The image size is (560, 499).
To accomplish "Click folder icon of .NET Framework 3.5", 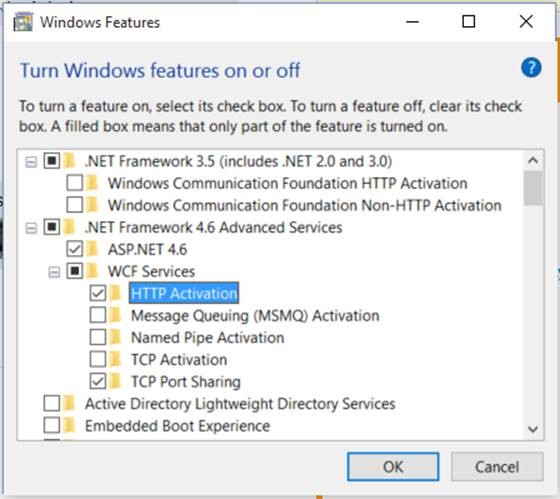I will click(70, 161).
